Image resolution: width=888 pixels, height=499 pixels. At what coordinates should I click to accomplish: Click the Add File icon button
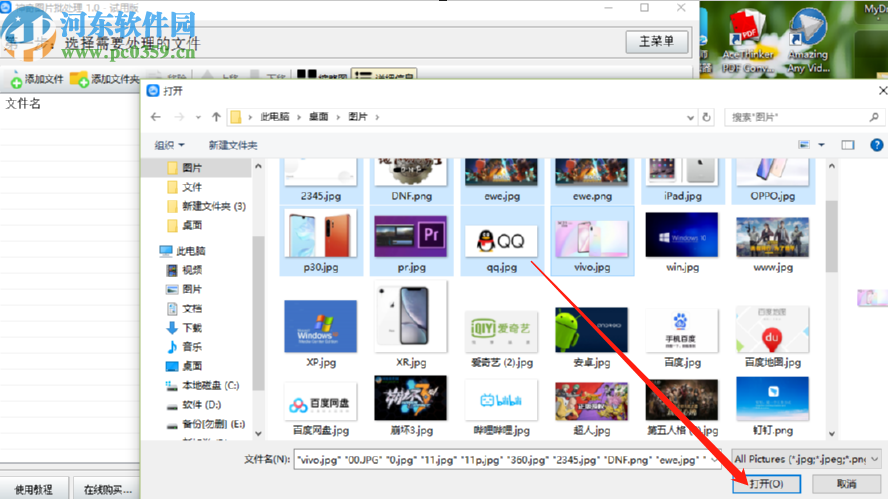pyautogui.click(x=37, y=79)
